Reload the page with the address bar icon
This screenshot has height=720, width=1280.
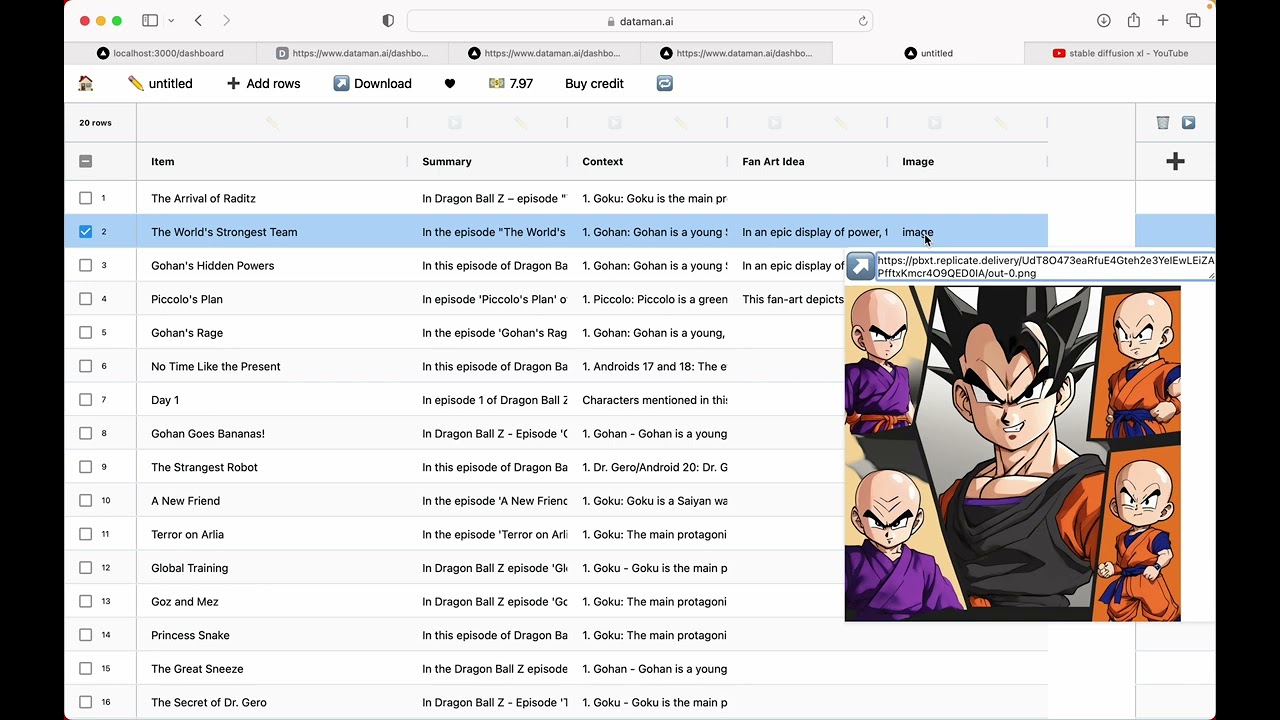click(x=862, y=21)
